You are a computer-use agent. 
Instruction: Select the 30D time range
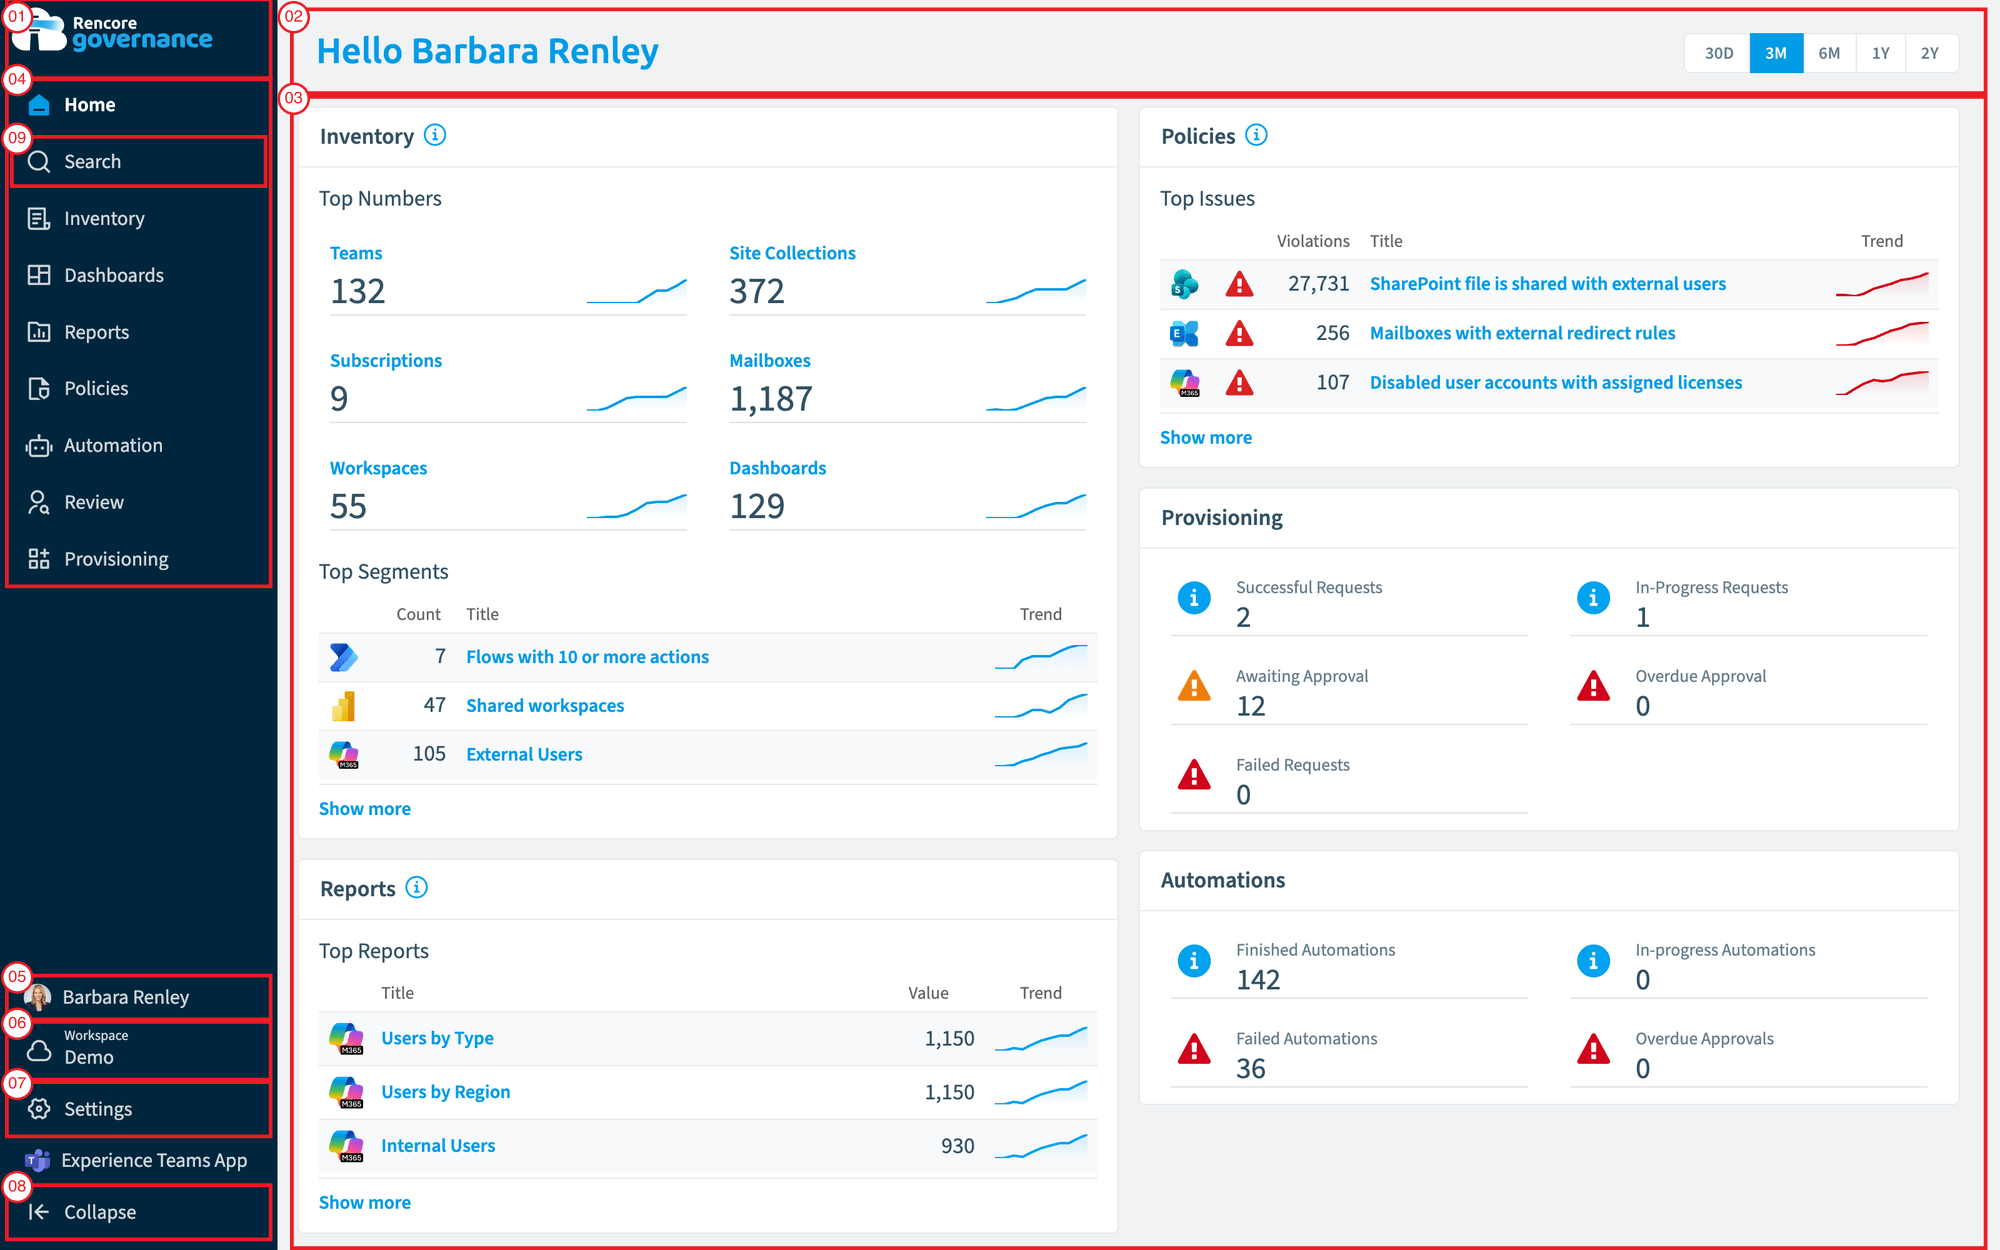coord(1718,54)
